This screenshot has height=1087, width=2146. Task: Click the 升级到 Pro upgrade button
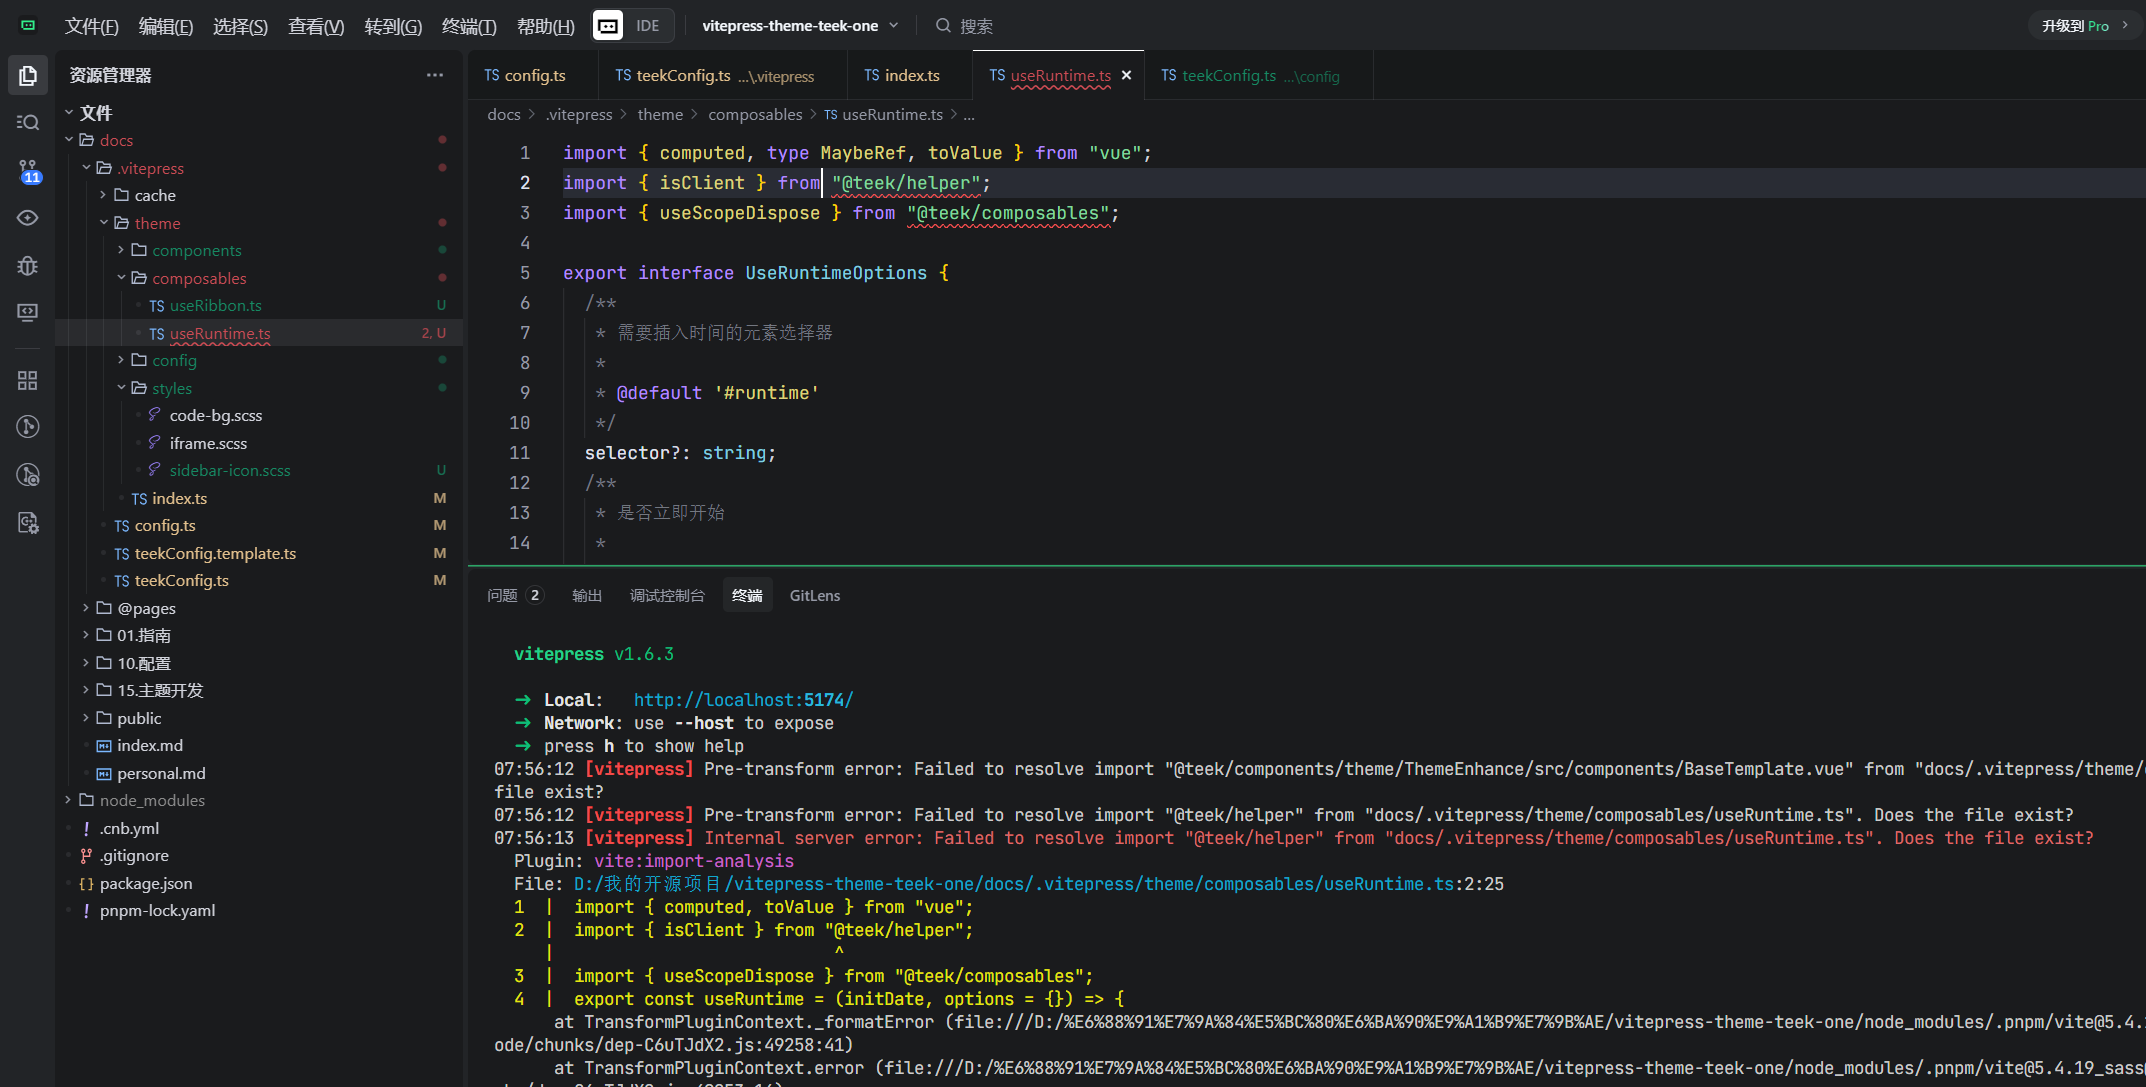(2084, 26)
